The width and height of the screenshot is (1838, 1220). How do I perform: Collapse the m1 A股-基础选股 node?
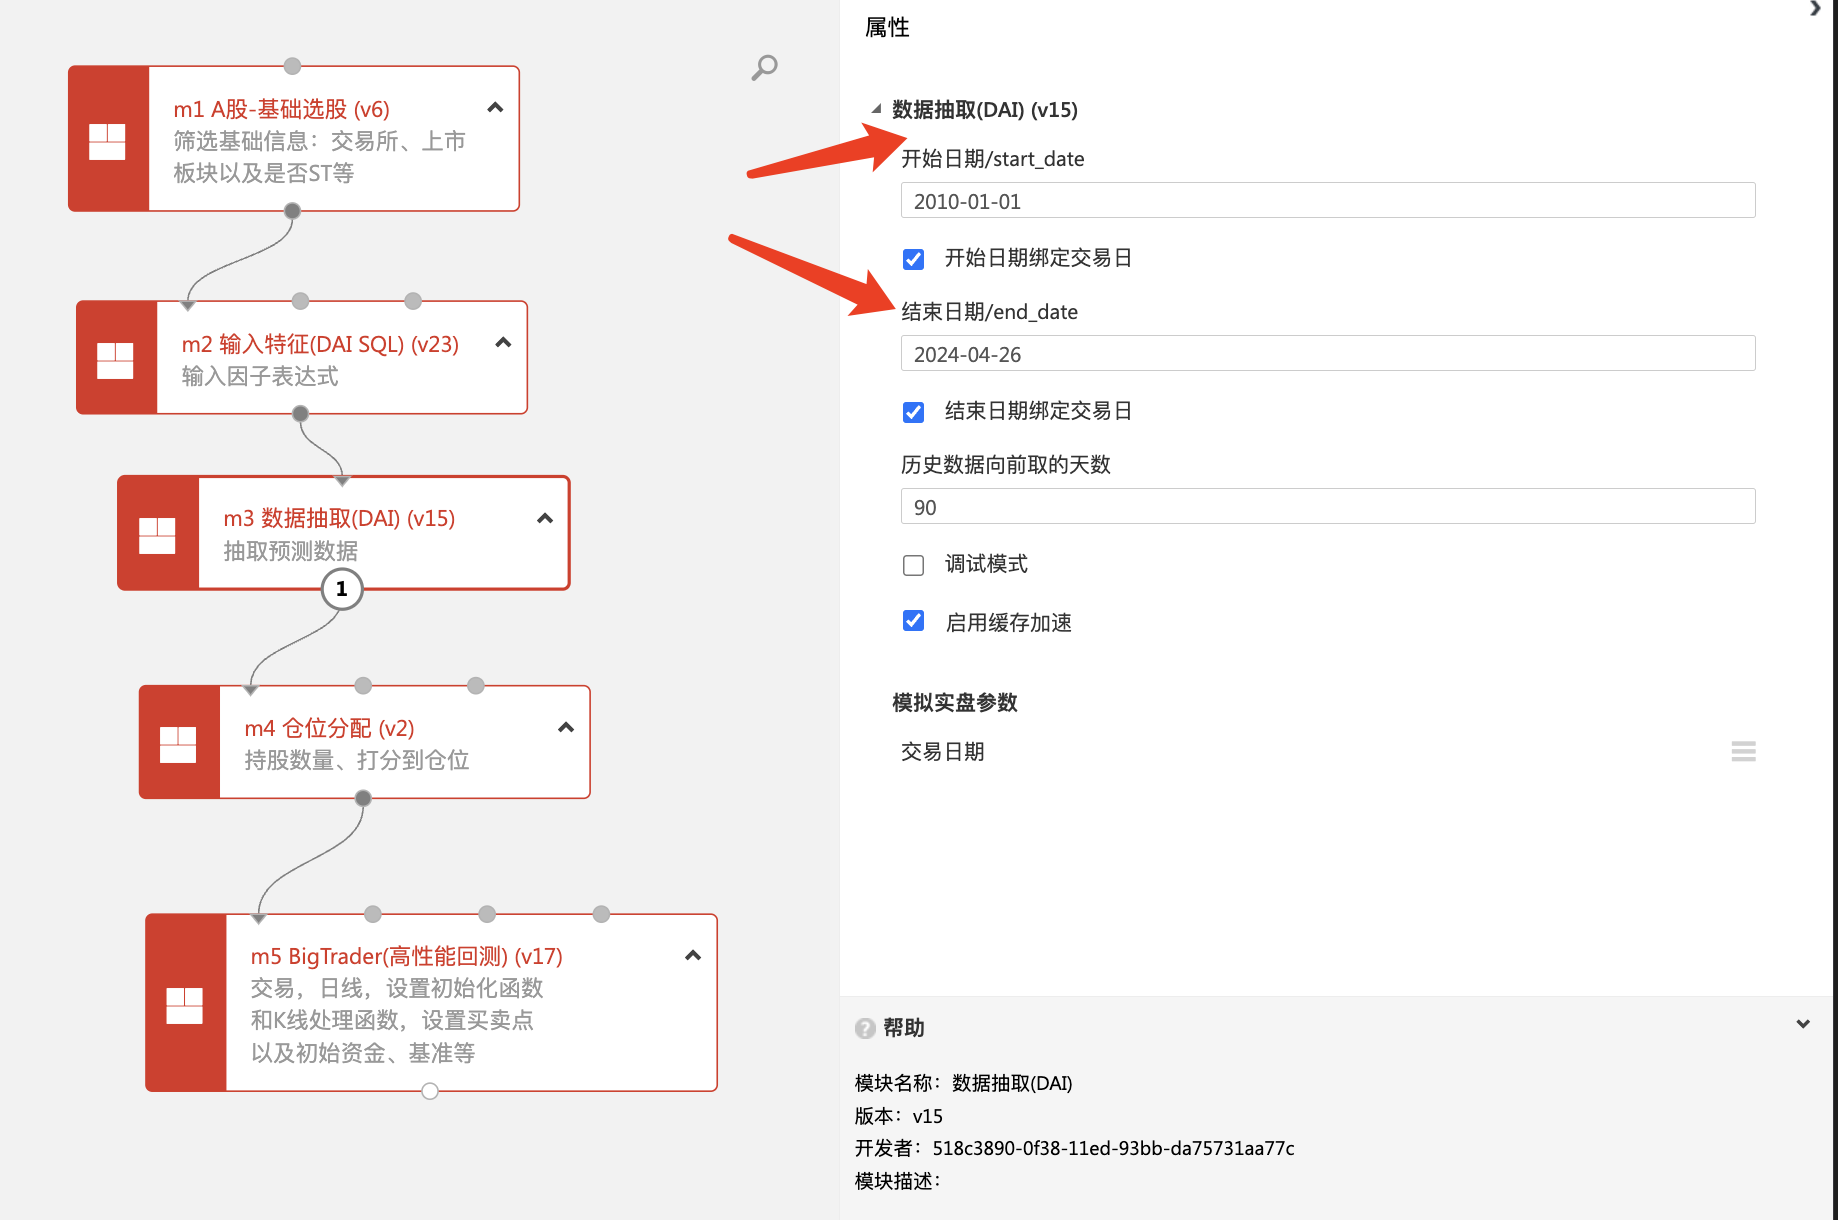pos(495,108)
